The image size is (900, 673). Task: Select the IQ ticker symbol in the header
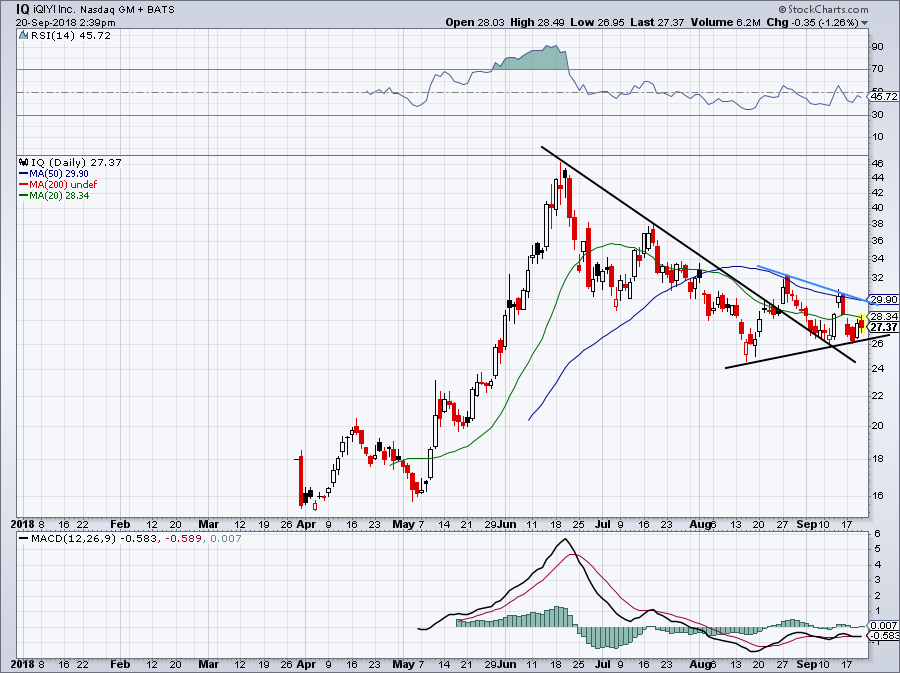click(22, 9)
